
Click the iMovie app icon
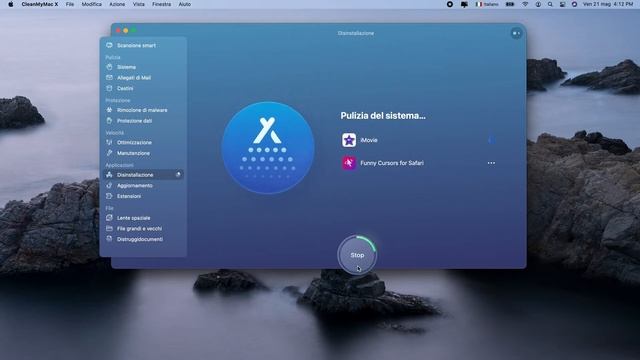[349, 140]
